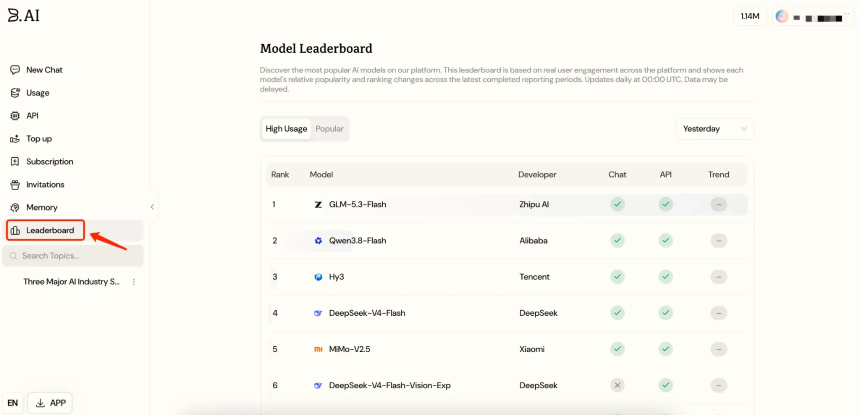The width and height of the screenshot is (860, 415).
Task: Click the Model column header
Action: coord(321,175)
